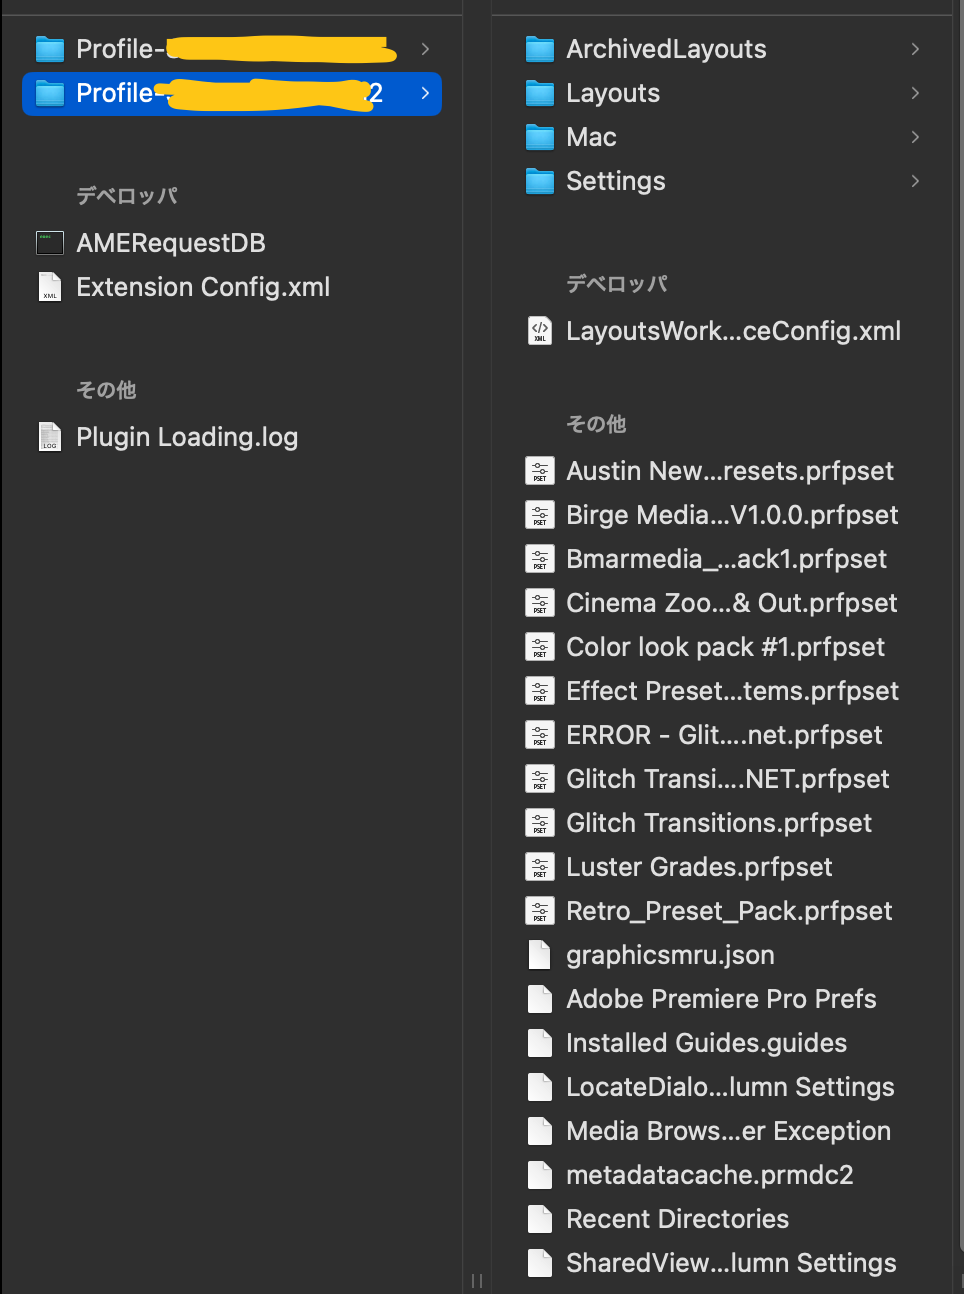
Task: Open the selected Profile folder's chevron
Action: pos(424,93)
